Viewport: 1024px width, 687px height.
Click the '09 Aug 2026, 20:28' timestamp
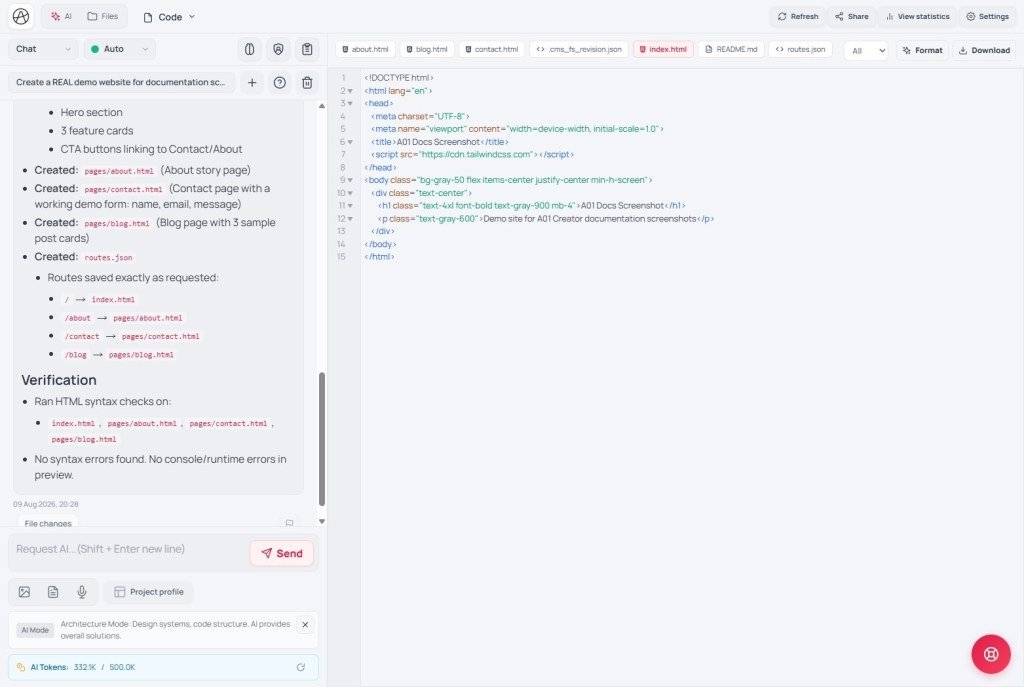coord(46,504)
